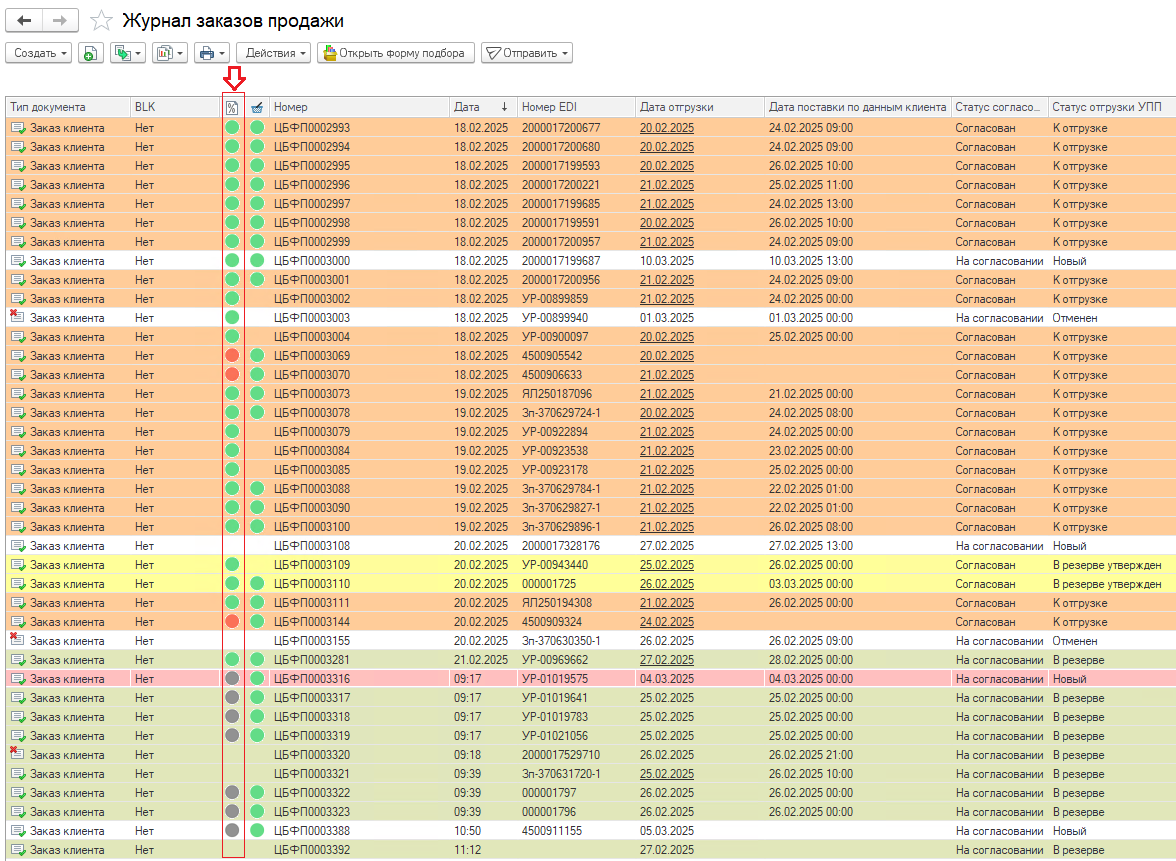Click Открыть форму подбора button
Viewport: 1176px width, 861px height.
click(x=395, y=53)
